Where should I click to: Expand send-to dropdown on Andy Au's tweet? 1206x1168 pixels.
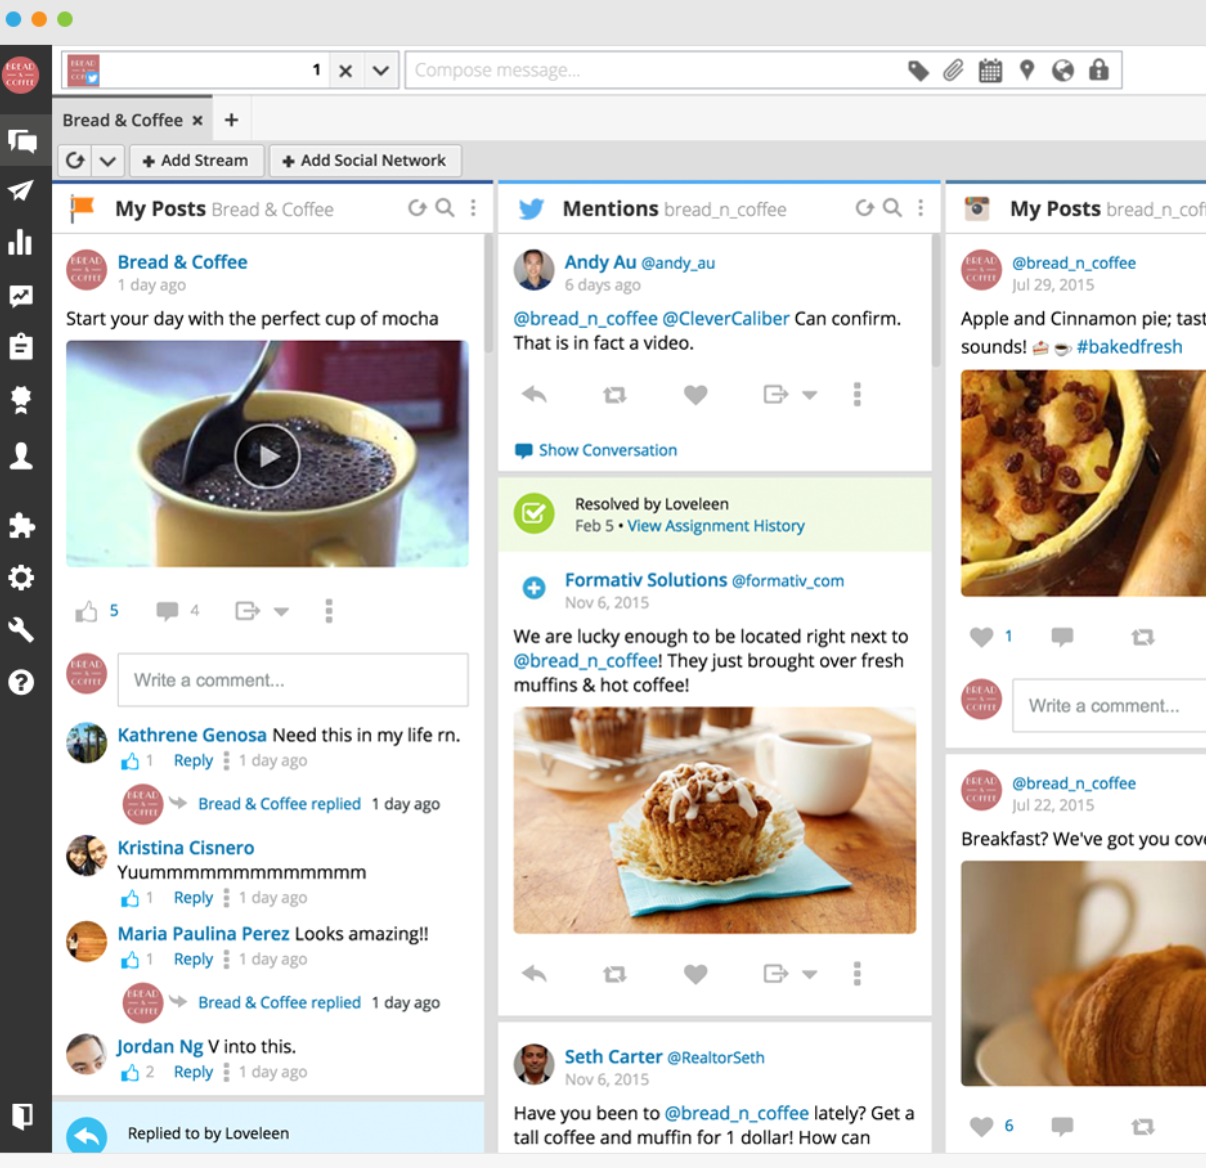tap(810, 395)
